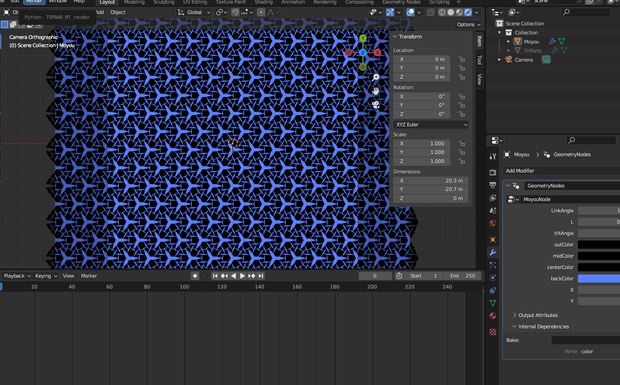Toggle X-ray viewport display

pyautogui.click(x=431, y=12)
